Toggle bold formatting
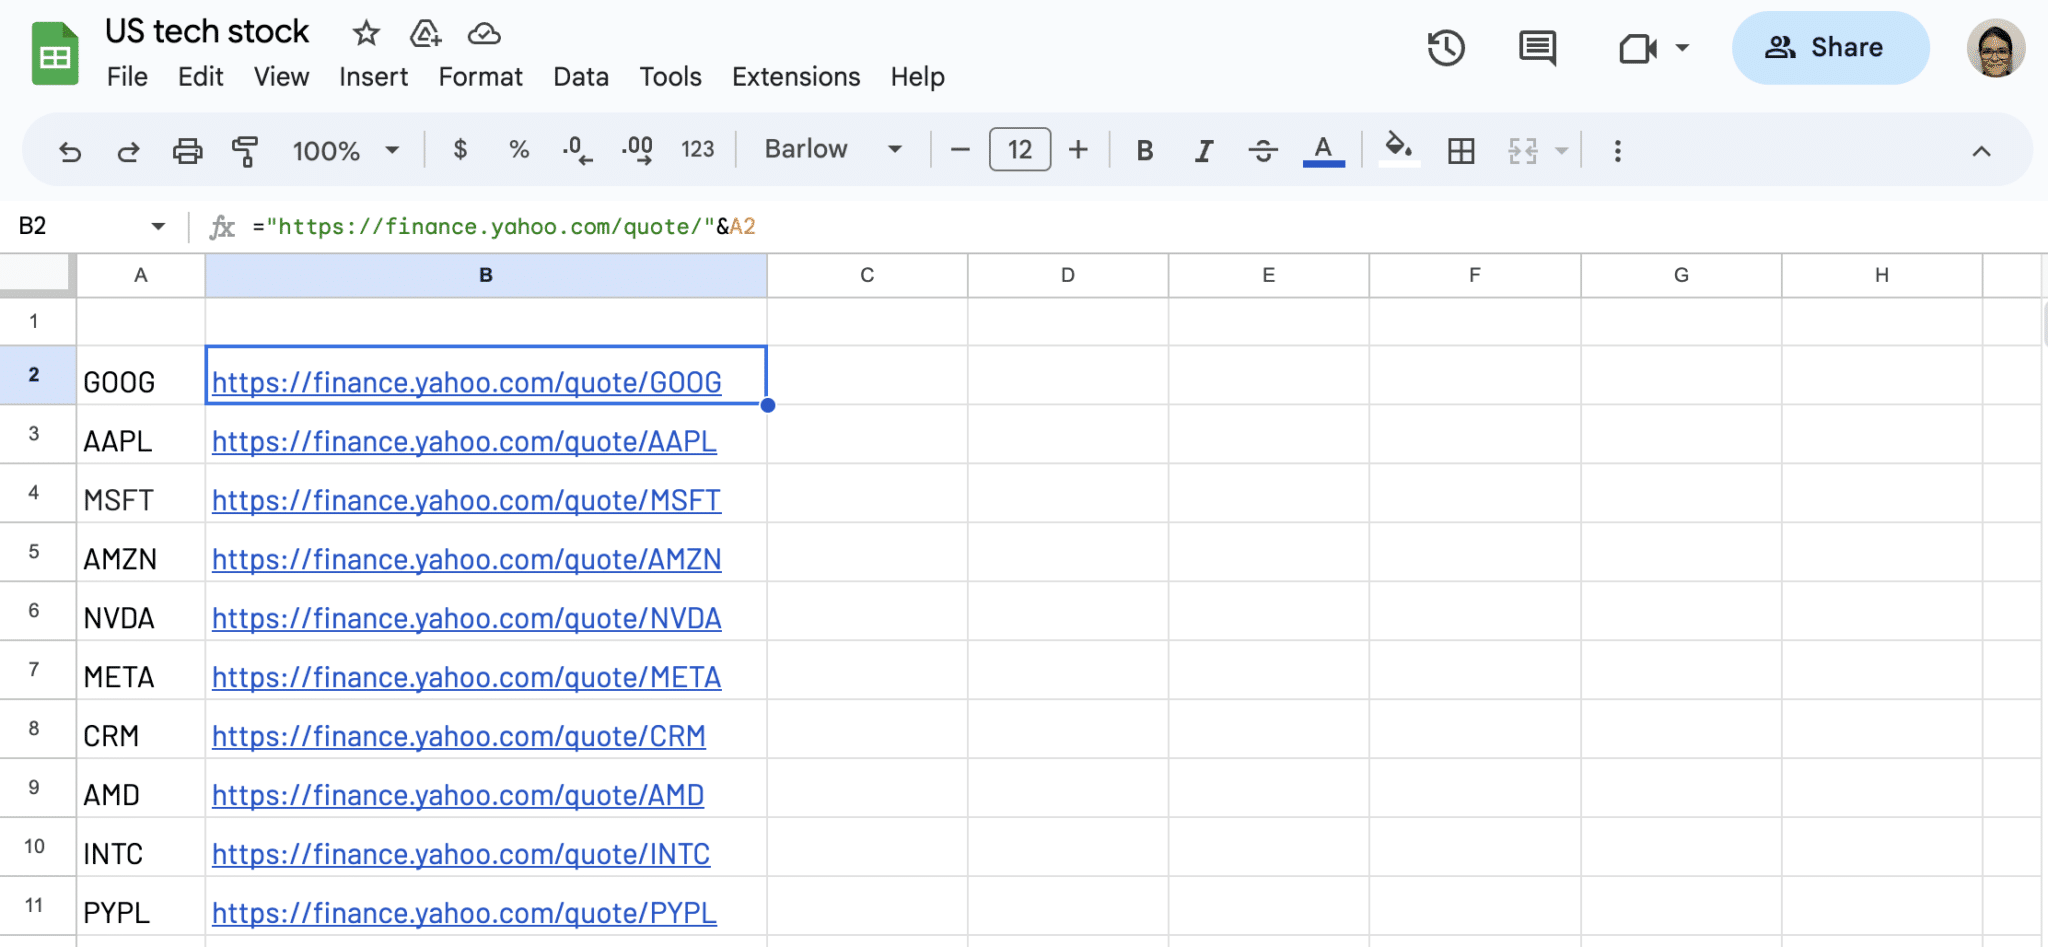Screen dimensions: 2048x947 (1144, 150)
